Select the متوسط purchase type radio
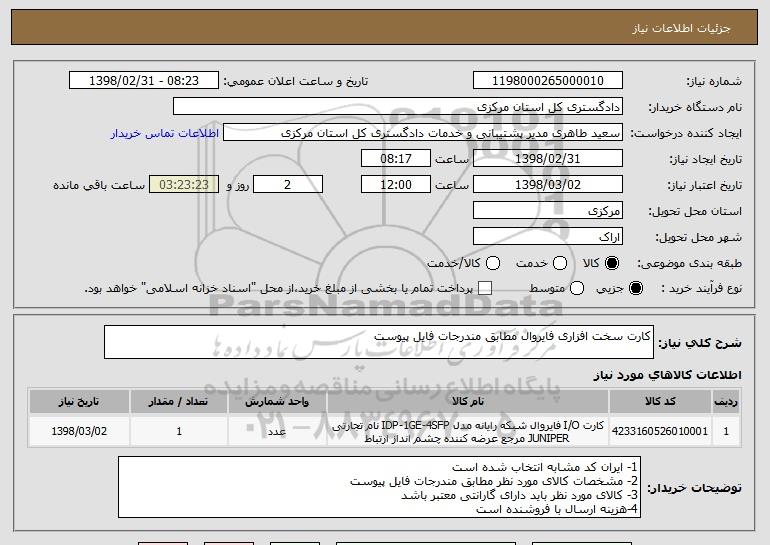This screenshot has height=545, width=770. (577, 289)
